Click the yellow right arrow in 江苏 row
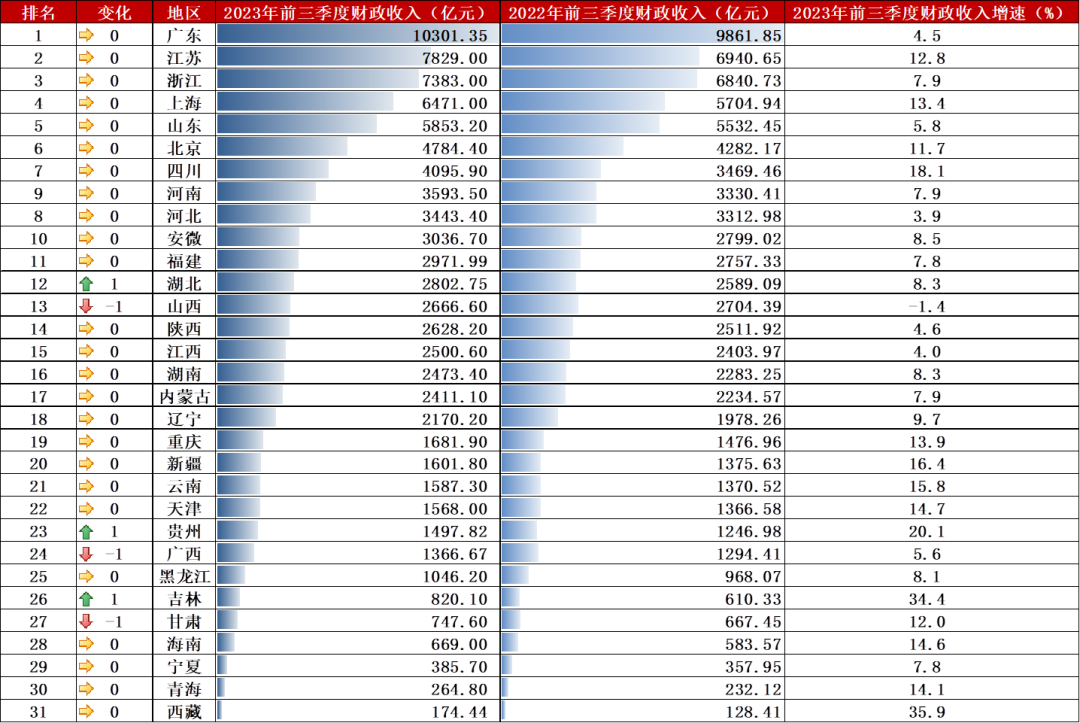 click(86, 58)
